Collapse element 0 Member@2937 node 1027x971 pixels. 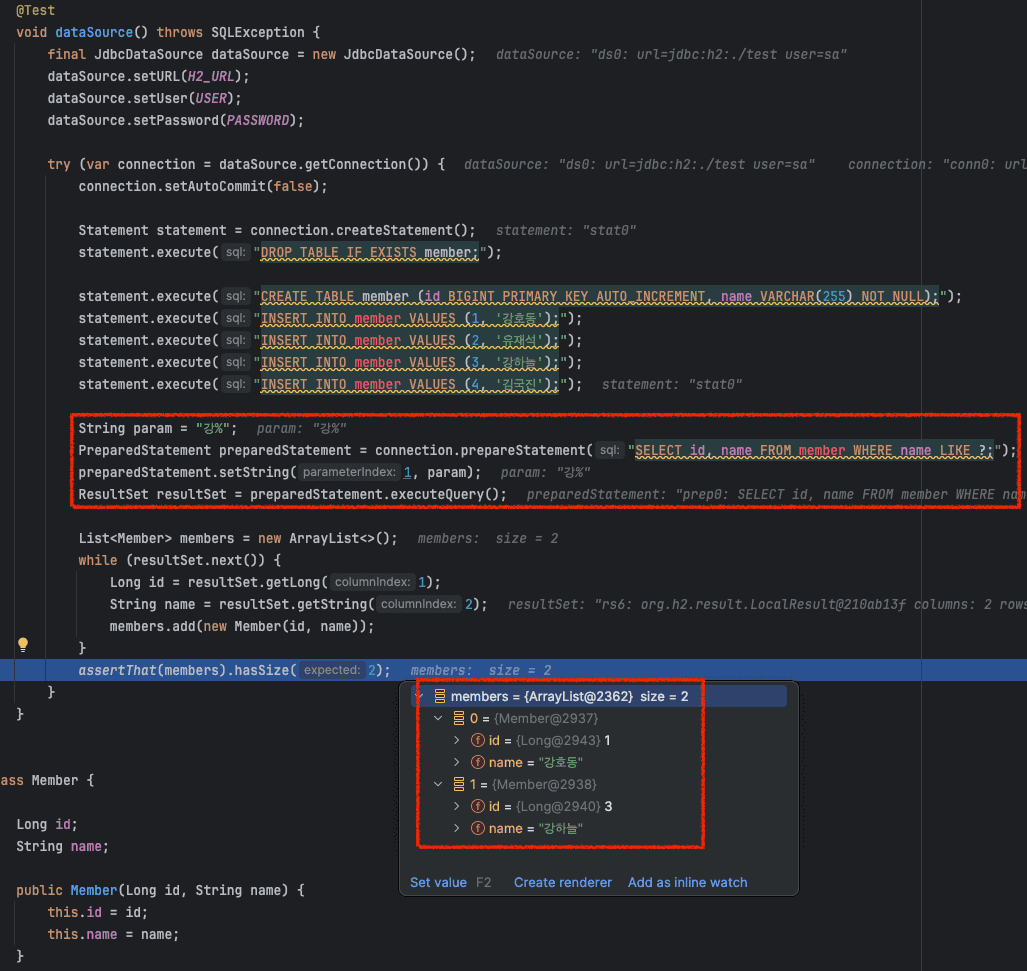click(x=438, y=718)
